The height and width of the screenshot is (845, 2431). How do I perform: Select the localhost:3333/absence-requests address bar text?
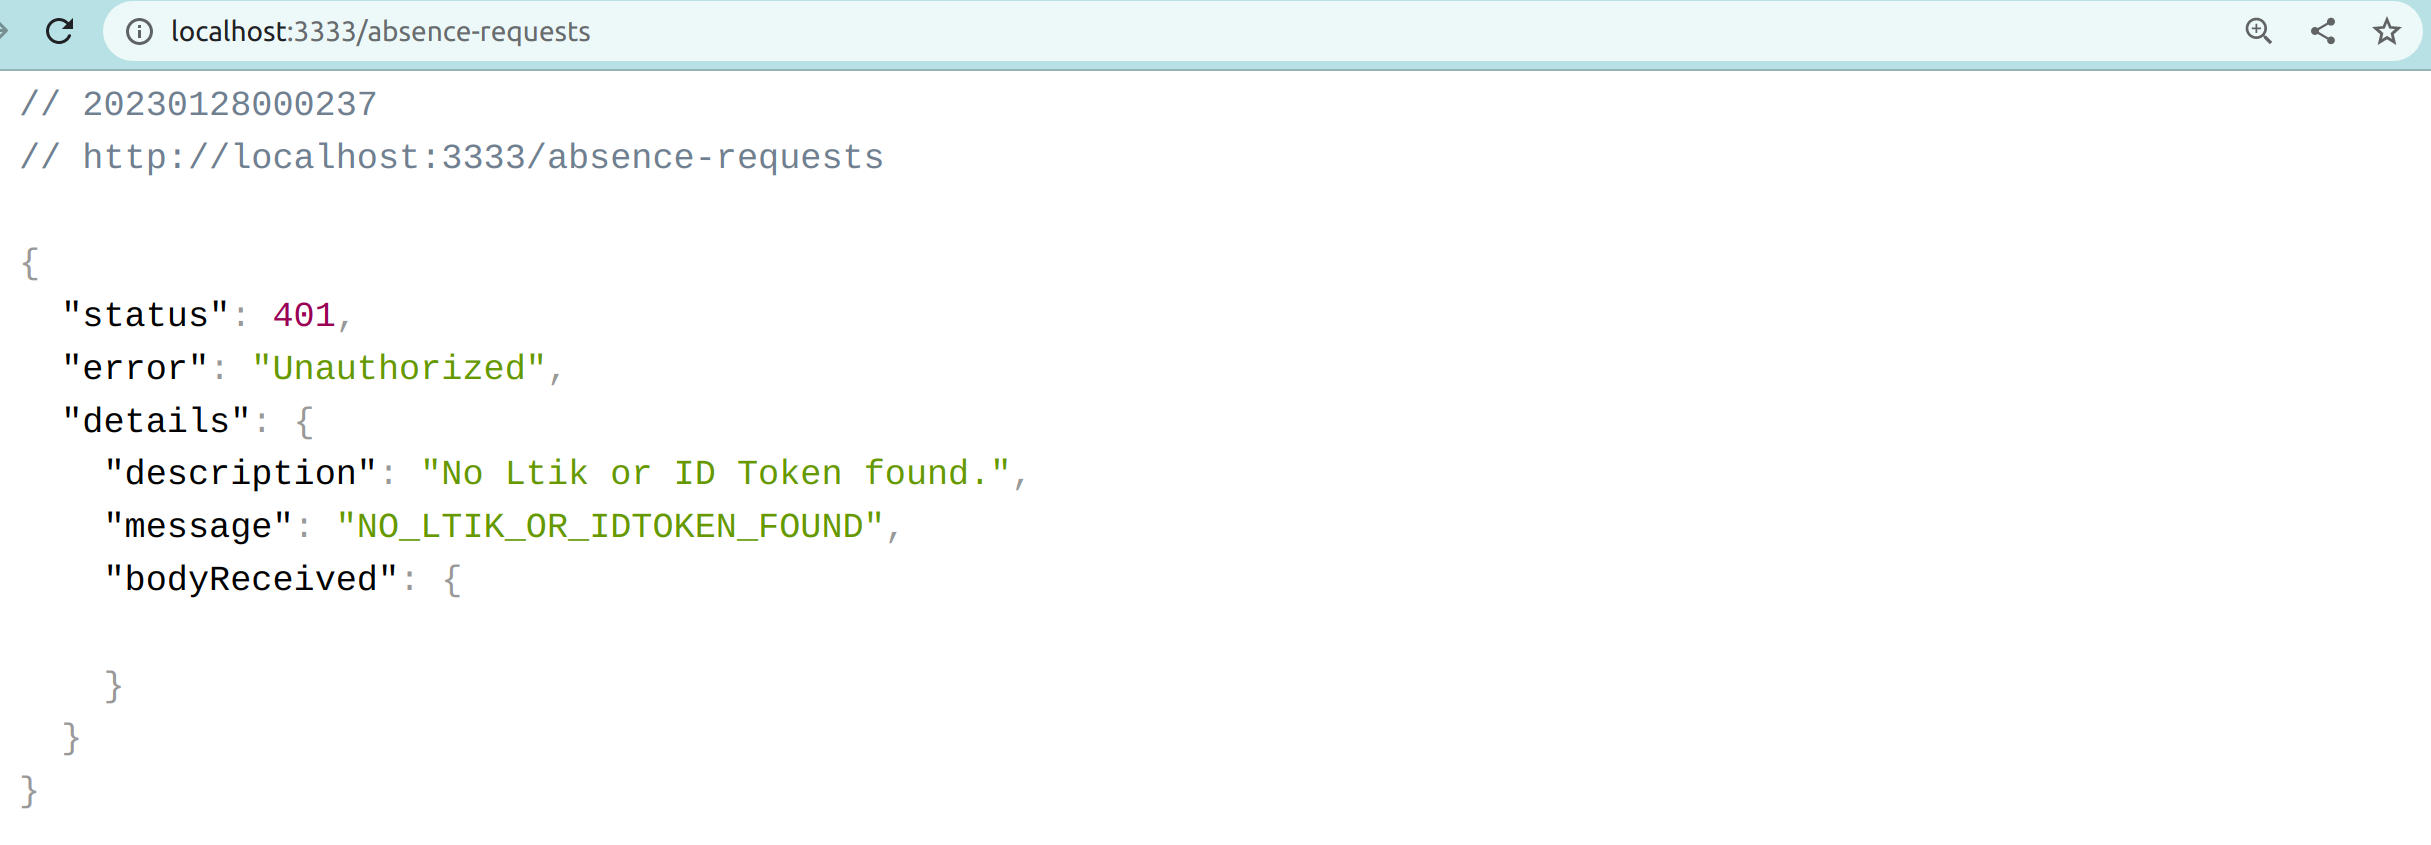coord(380,31)
